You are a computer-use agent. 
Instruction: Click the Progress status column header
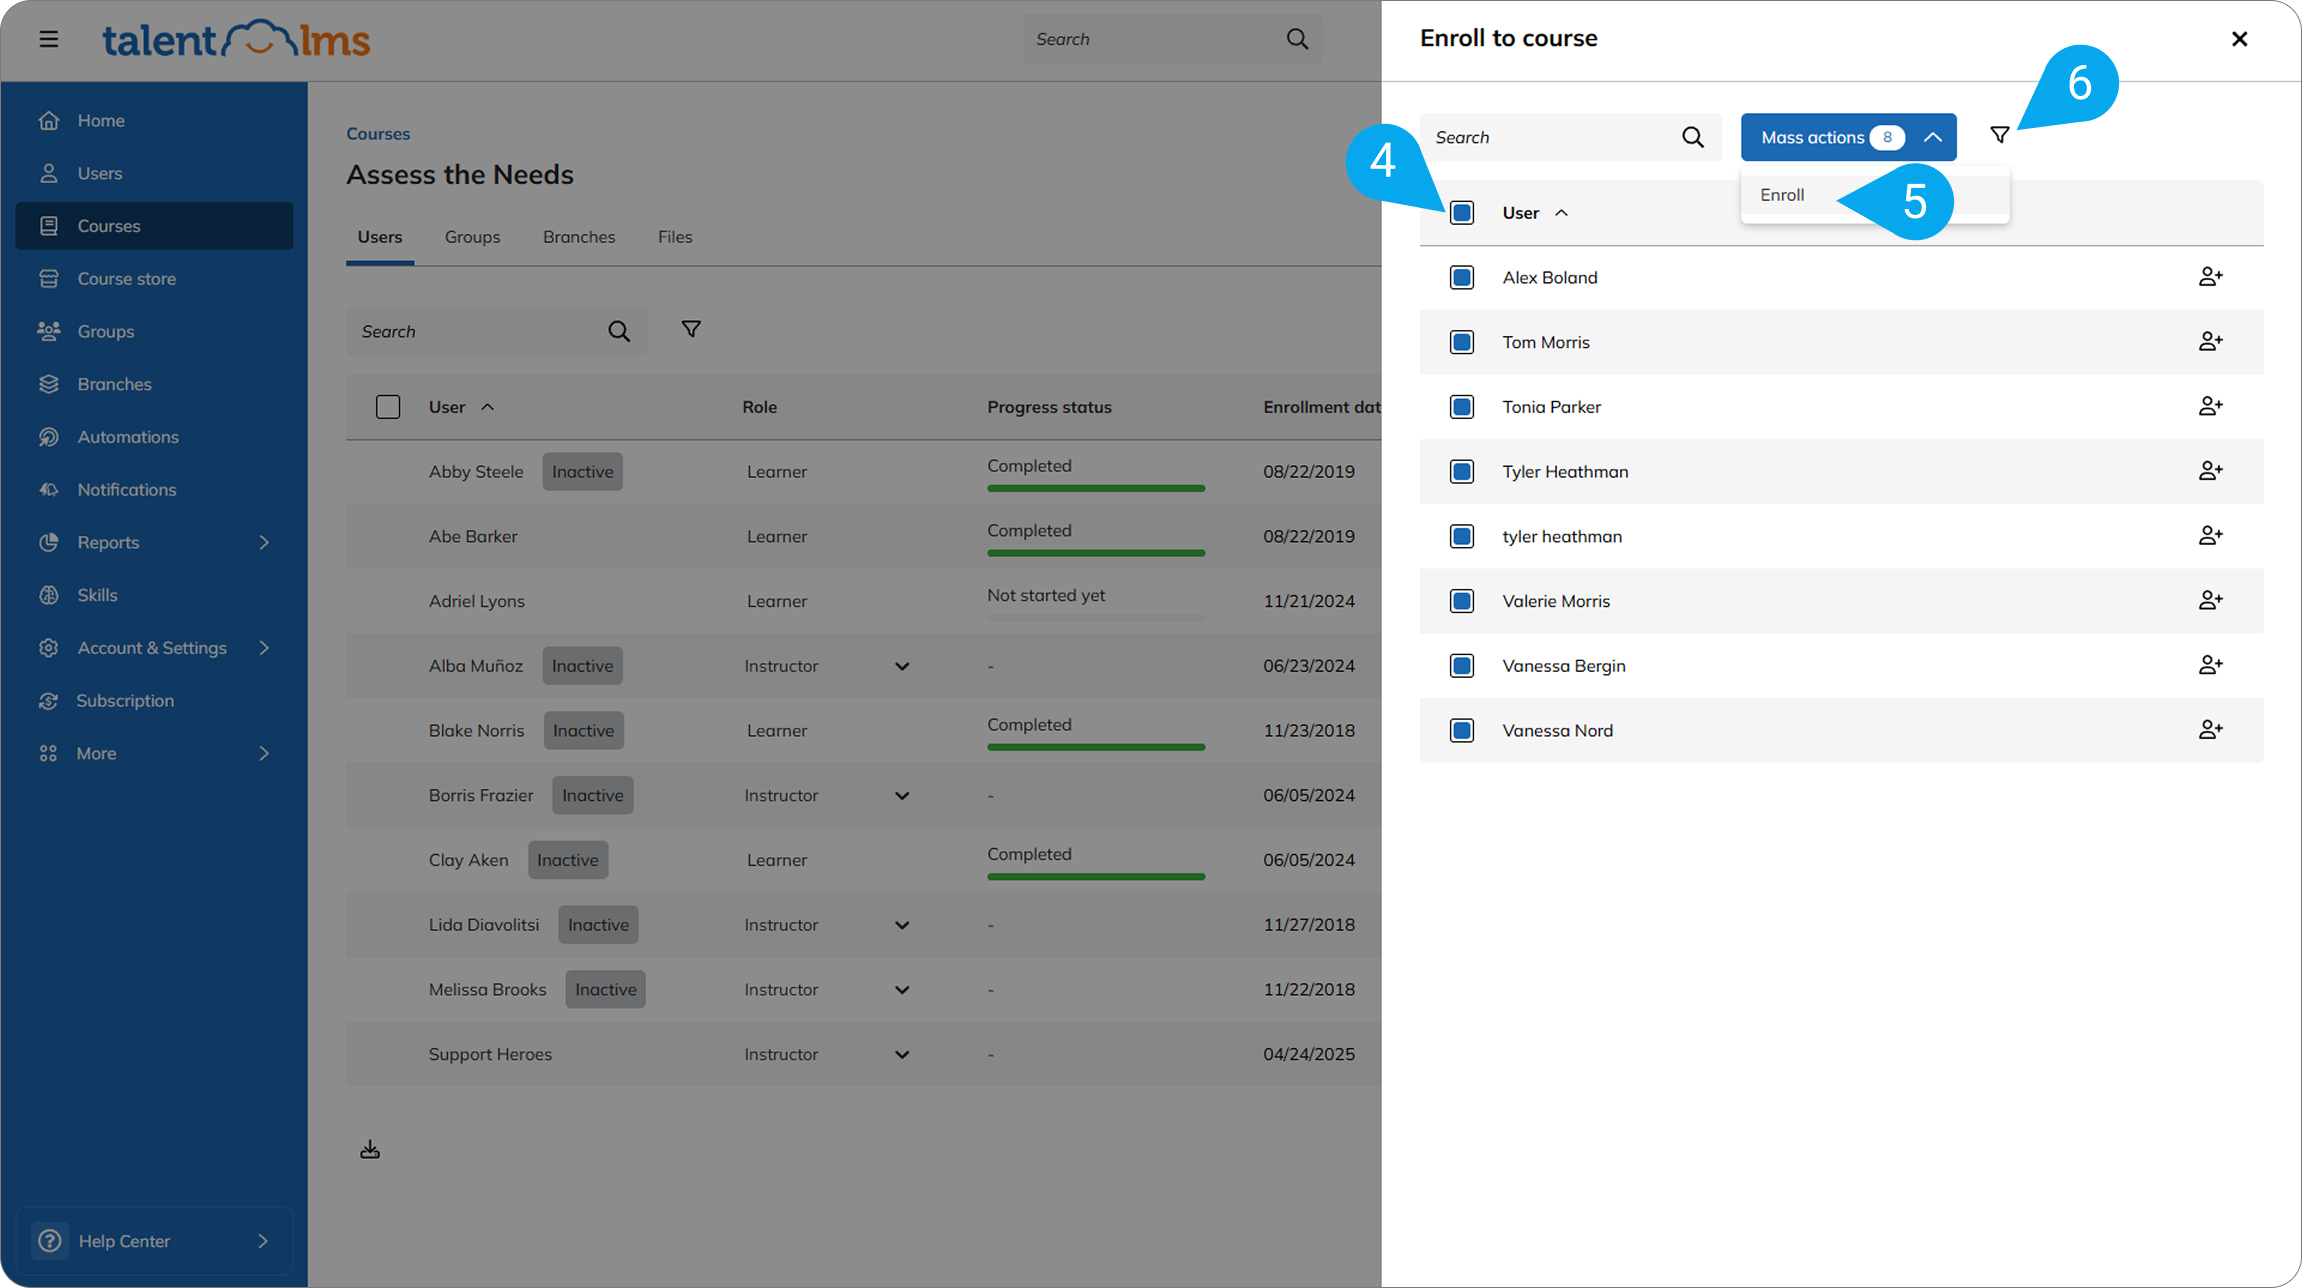tap(1049, 407)
